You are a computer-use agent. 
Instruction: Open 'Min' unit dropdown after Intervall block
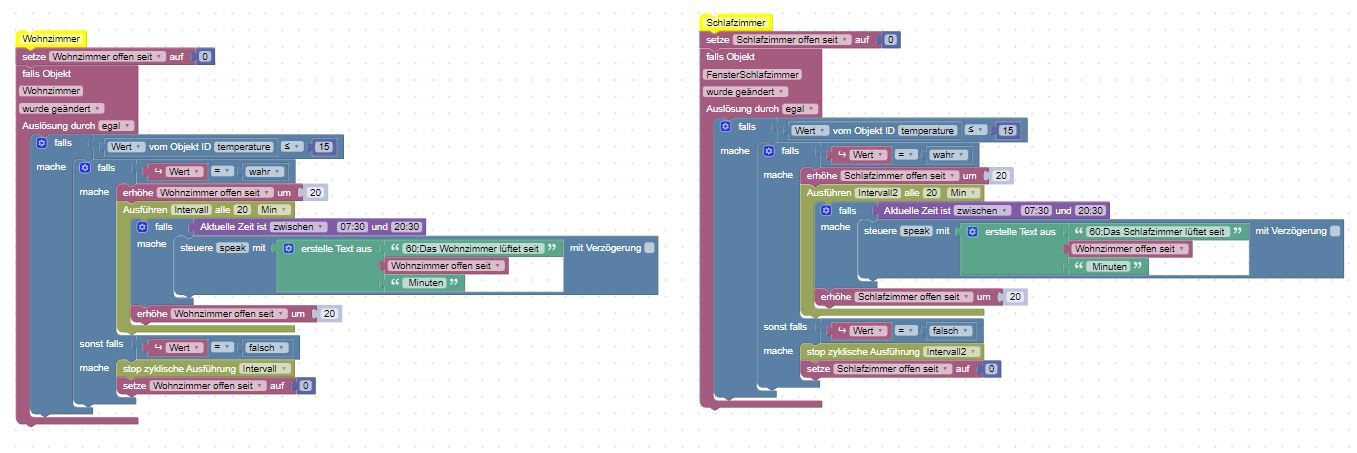[x=274, y=210]
